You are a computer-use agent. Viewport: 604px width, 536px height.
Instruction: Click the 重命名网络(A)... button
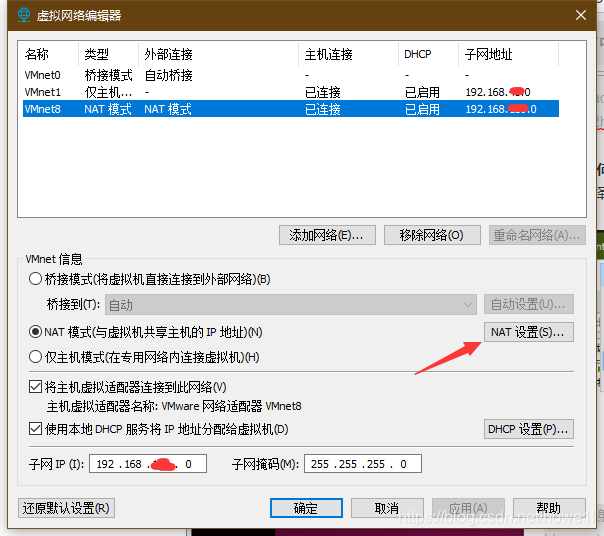(x=537, y=235)
